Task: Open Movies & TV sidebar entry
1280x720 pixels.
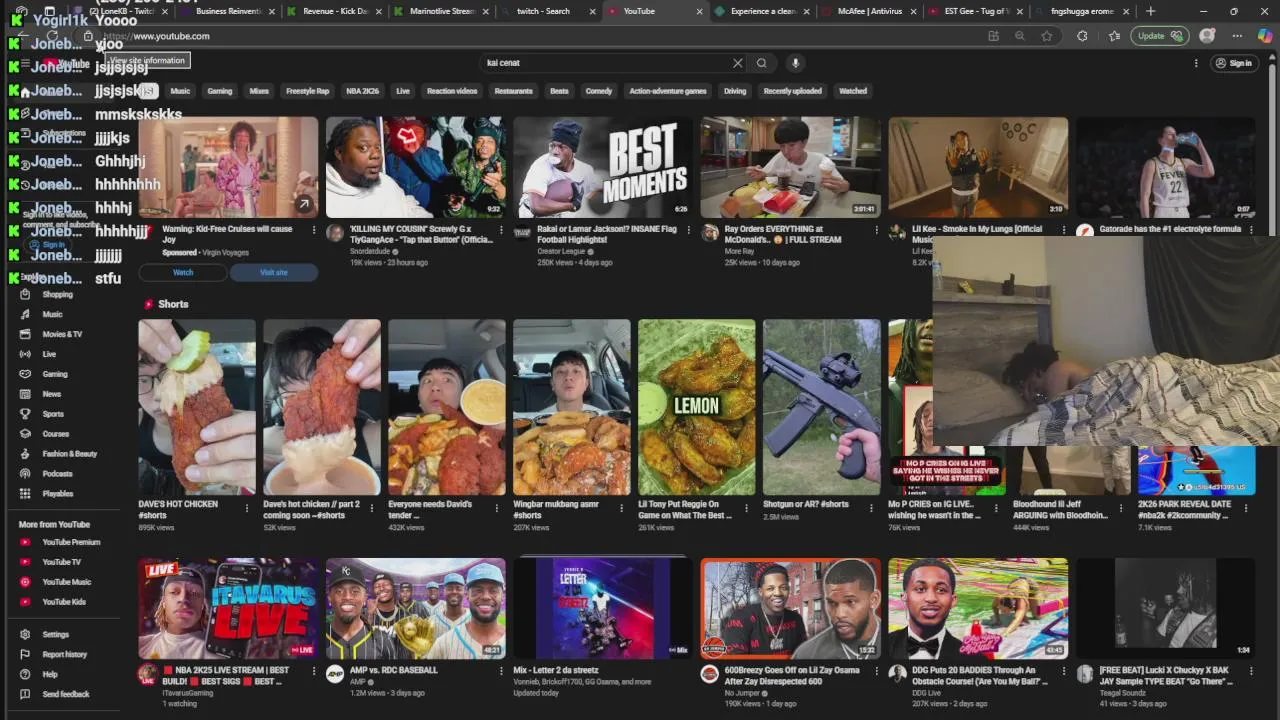Action: tap(62, 334)
